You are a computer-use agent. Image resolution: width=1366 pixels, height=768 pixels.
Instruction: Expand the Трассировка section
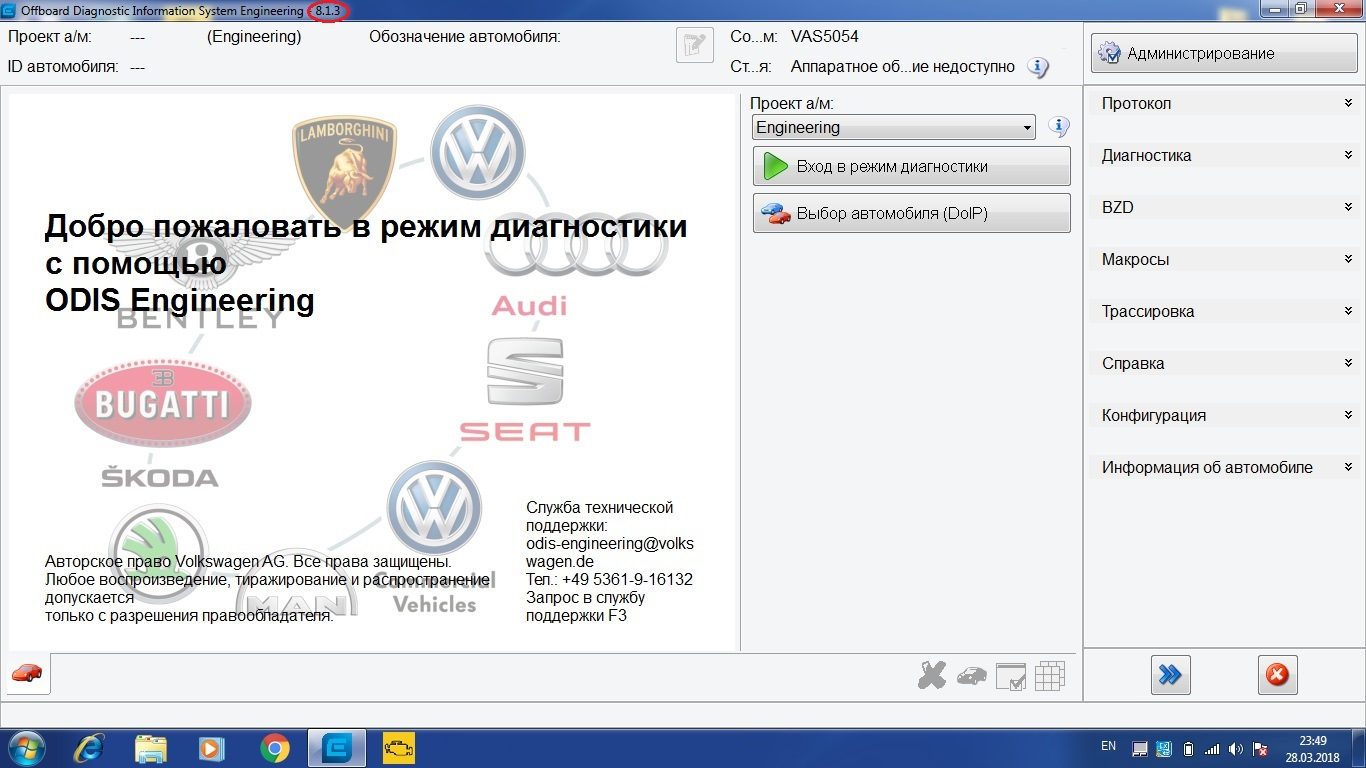pos(1224,311)
